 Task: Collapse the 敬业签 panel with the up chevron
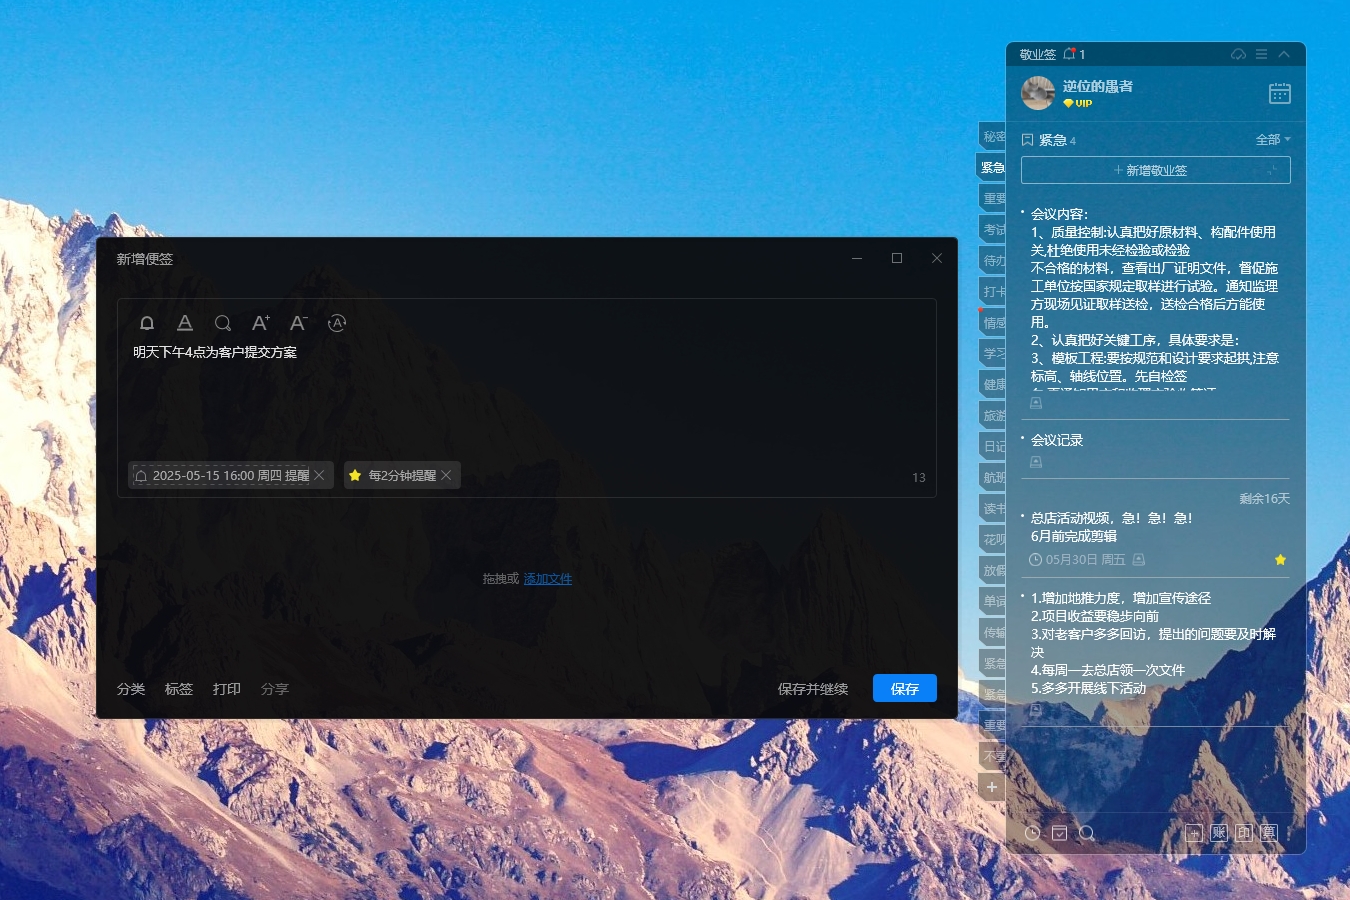pyautogui.click(x=1285, y=54)
